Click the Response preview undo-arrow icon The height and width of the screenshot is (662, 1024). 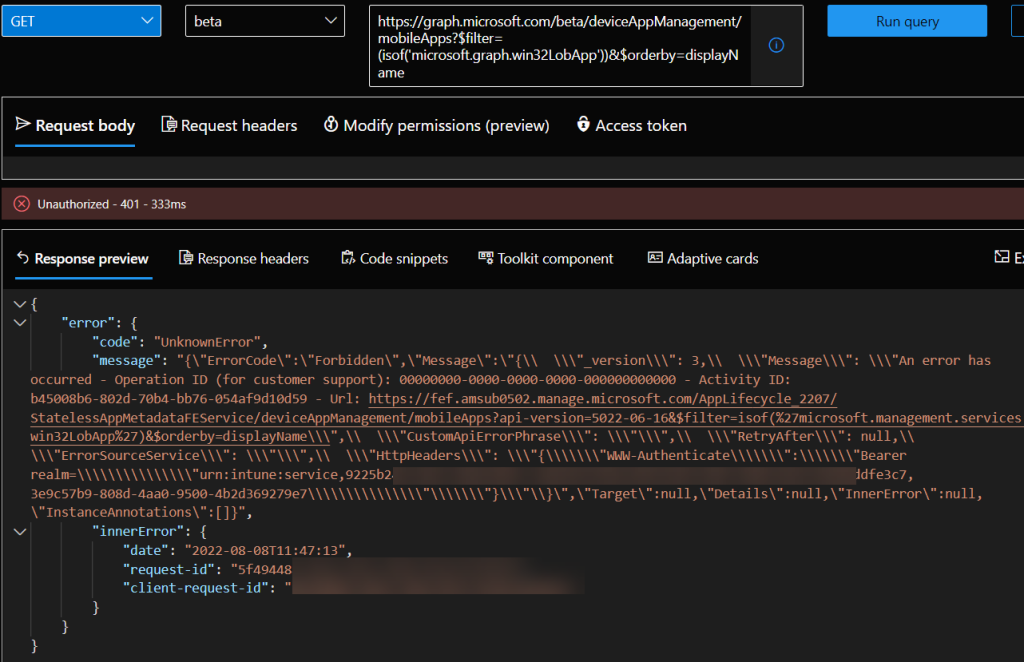click(23, 258)
